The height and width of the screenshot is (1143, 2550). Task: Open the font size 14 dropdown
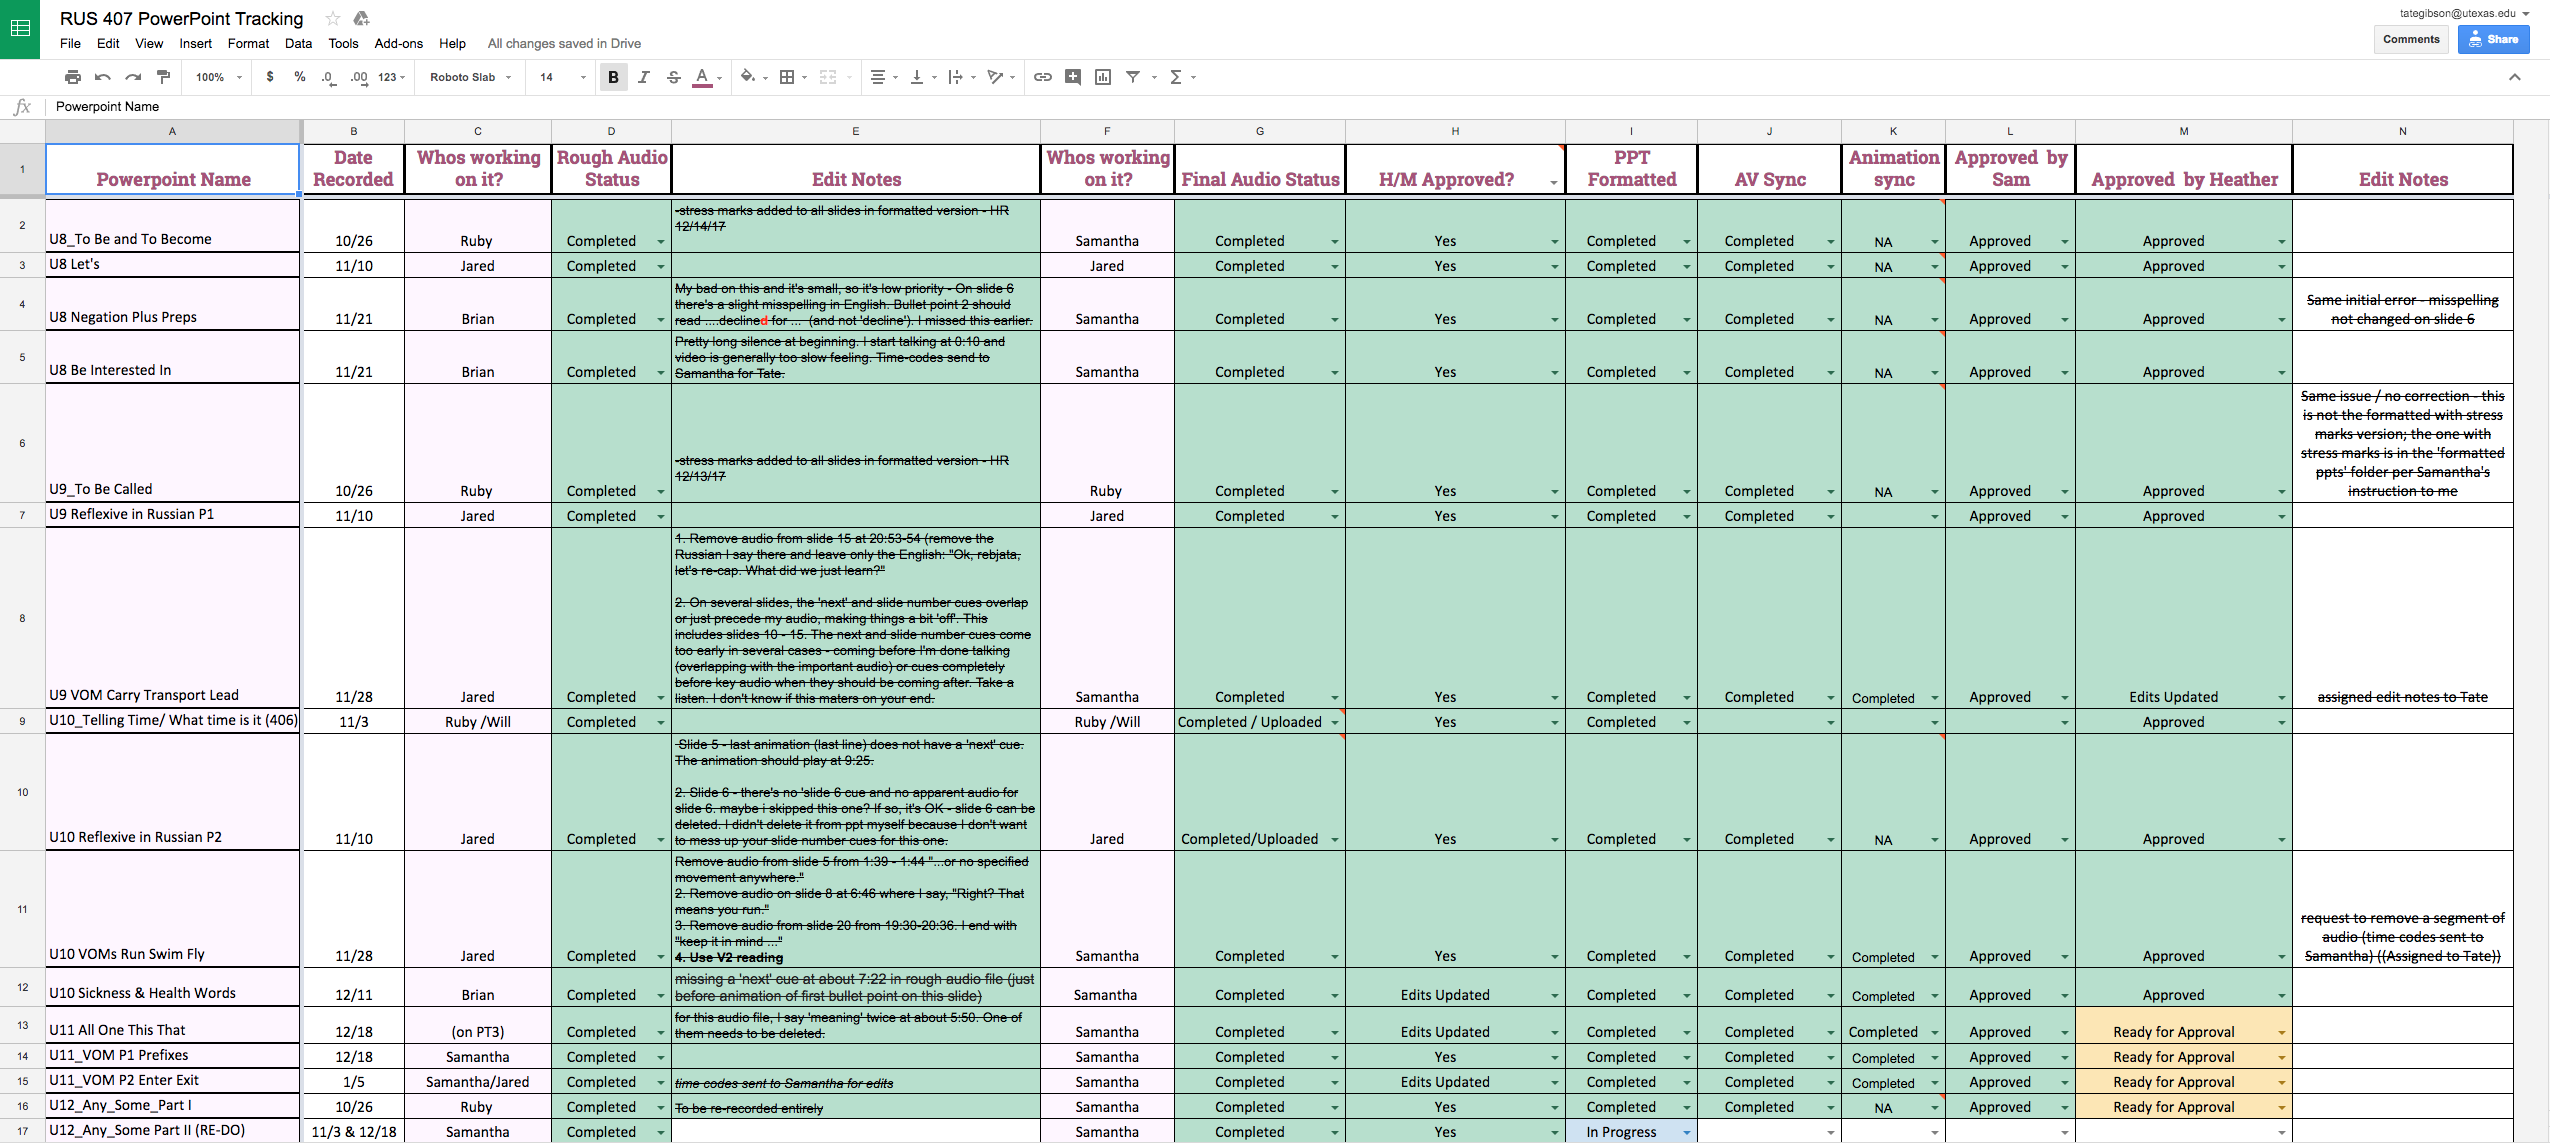coord(562,77)
